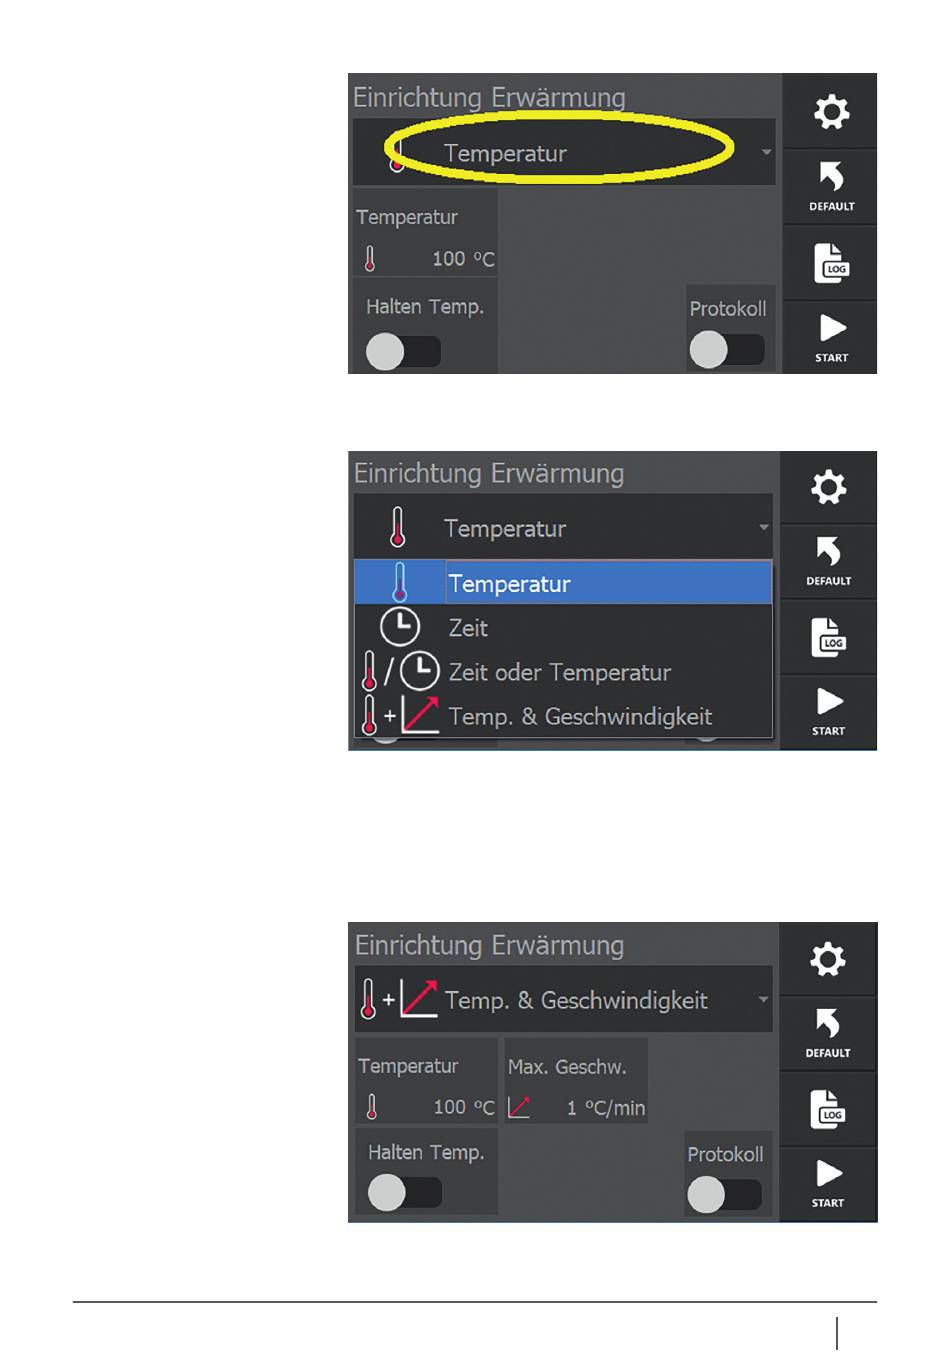Screen dimensions: 950x1357
Task: Select Zeit from the dropdown list
Action: (564, 628)
